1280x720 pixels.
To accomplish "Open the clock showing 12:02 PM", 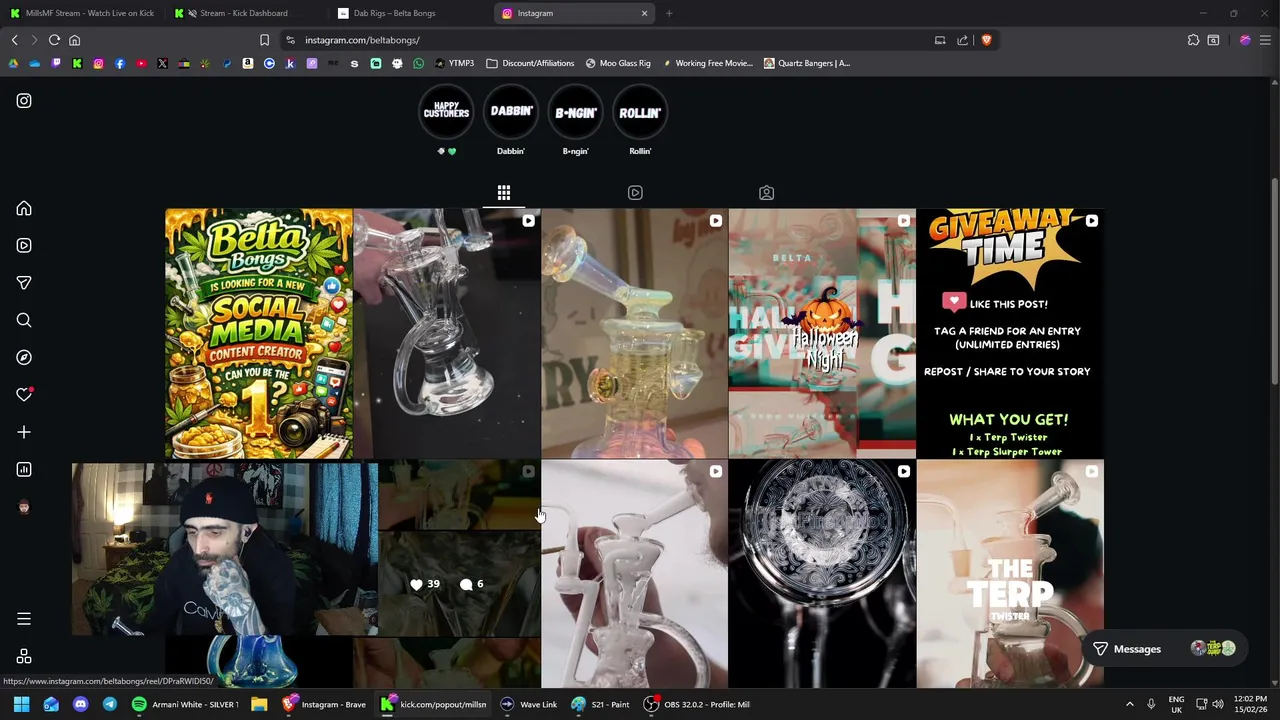I will coord(1250,704).
